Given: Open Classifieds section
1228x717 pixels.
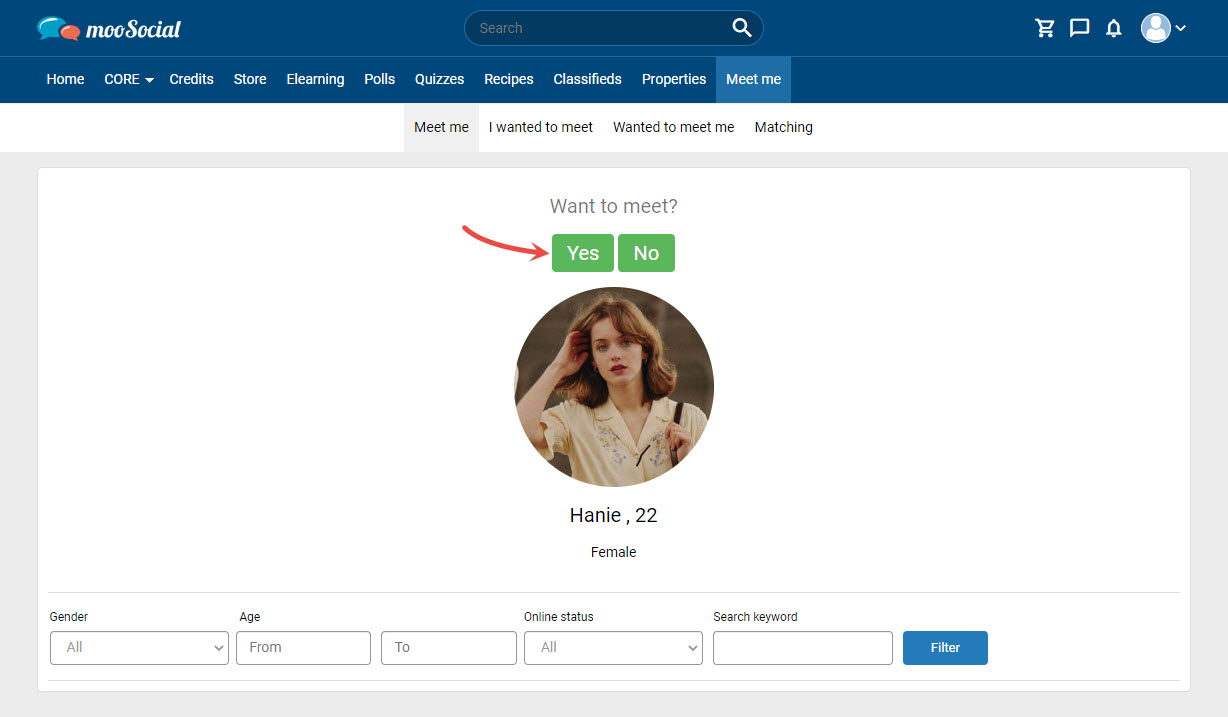Looking at the screenshot, I should [587, 79].
